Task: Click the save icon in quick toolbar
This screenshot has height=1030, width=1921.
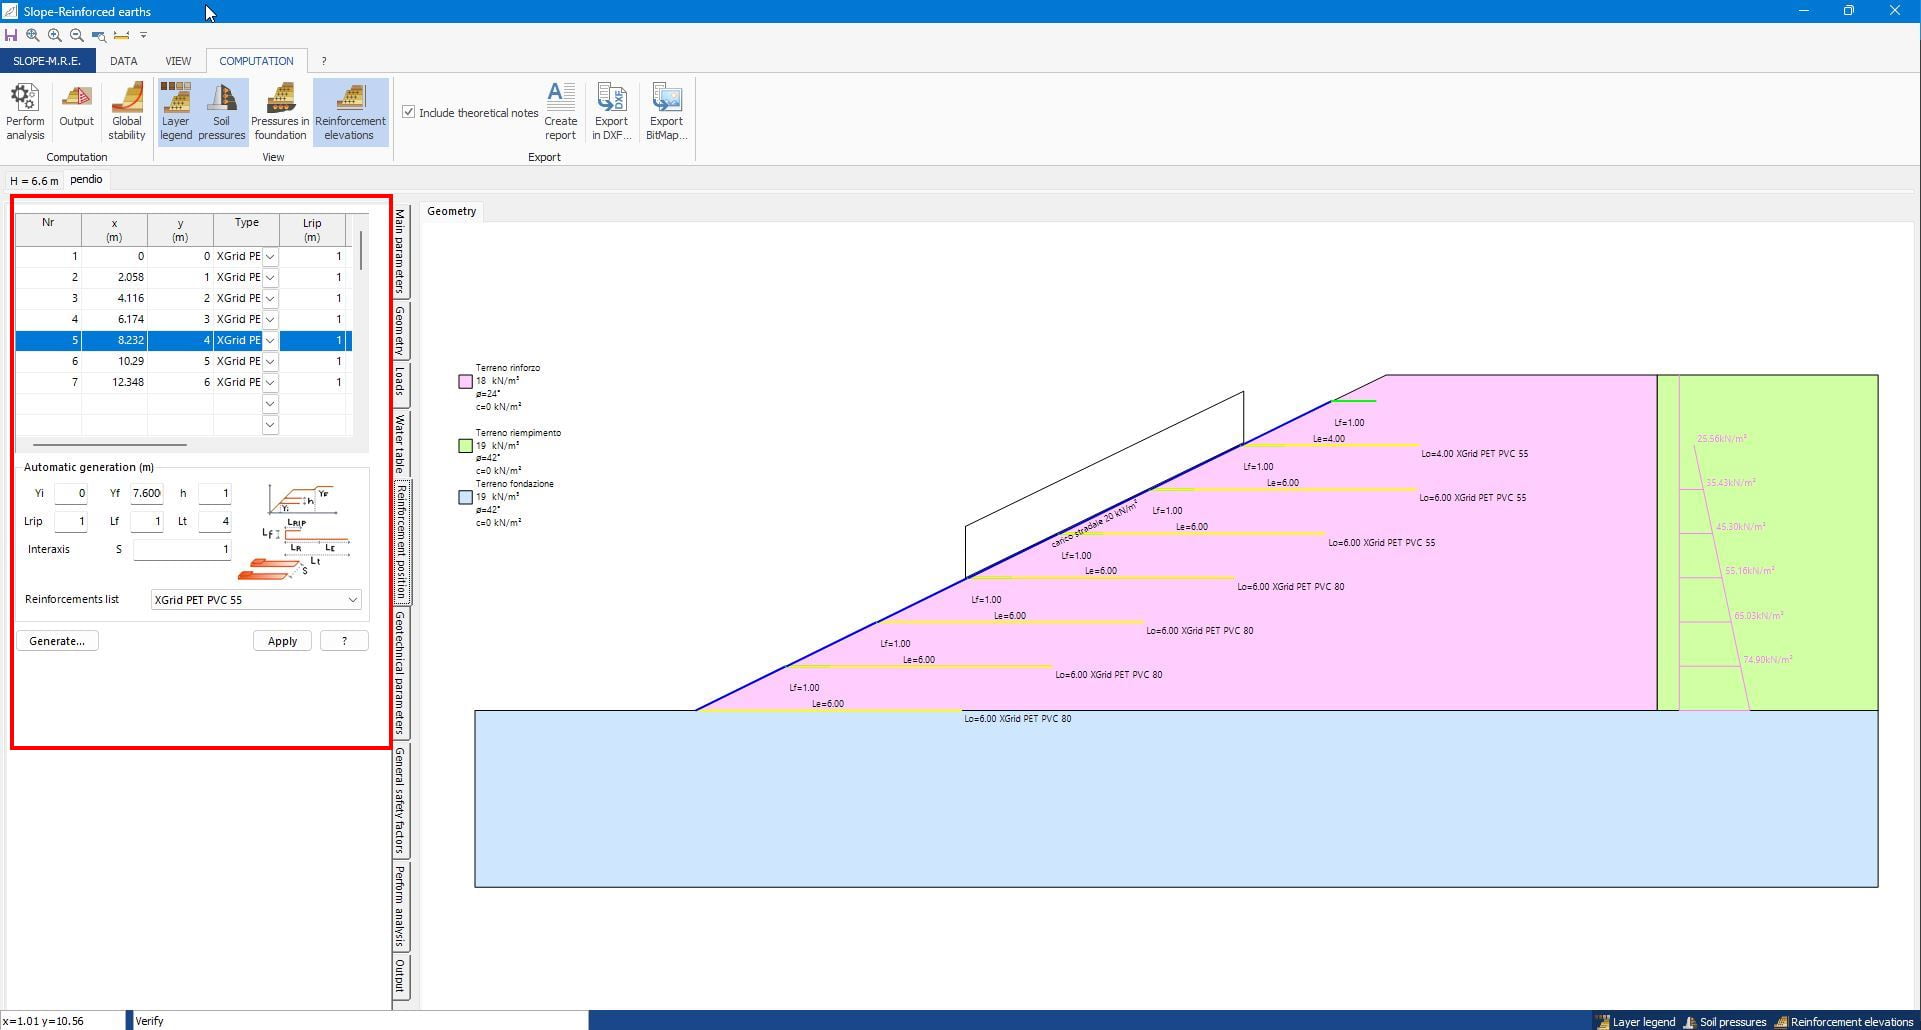Action: [x=11, y=35]
